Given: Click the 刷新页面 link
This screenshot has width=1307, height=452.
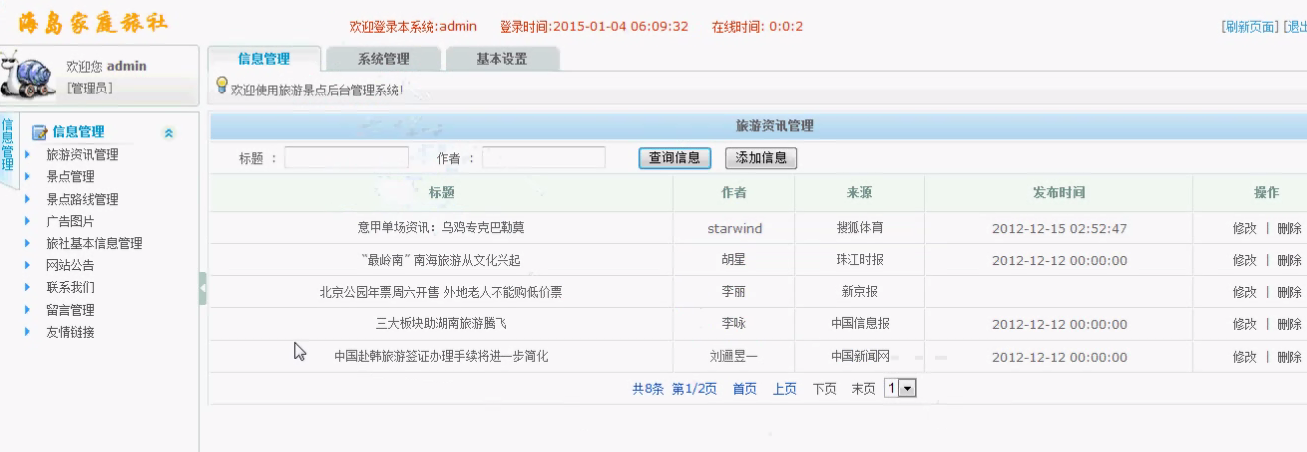Looking at the screenshot, I should (x=1249, y=27).
